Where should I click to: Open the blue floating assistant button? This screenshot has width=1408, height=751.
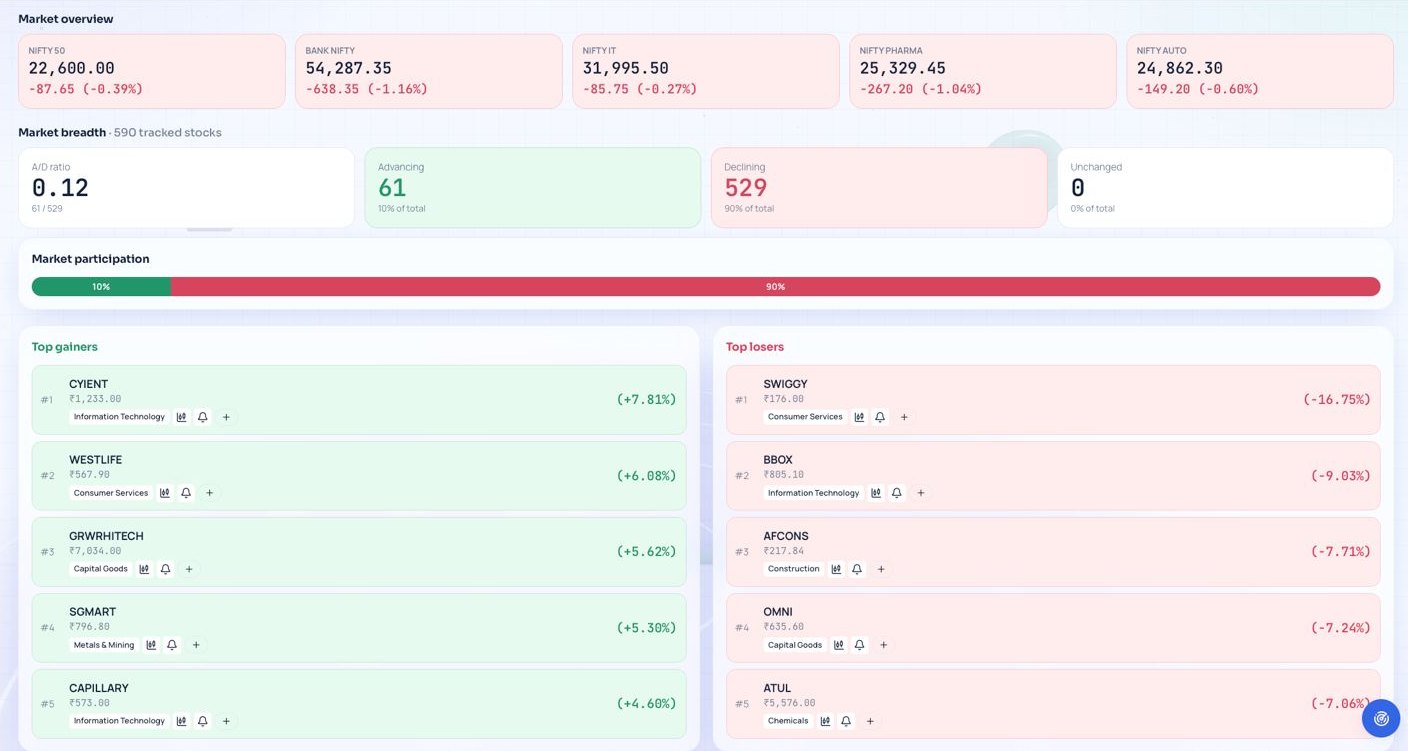(1381, 718)
